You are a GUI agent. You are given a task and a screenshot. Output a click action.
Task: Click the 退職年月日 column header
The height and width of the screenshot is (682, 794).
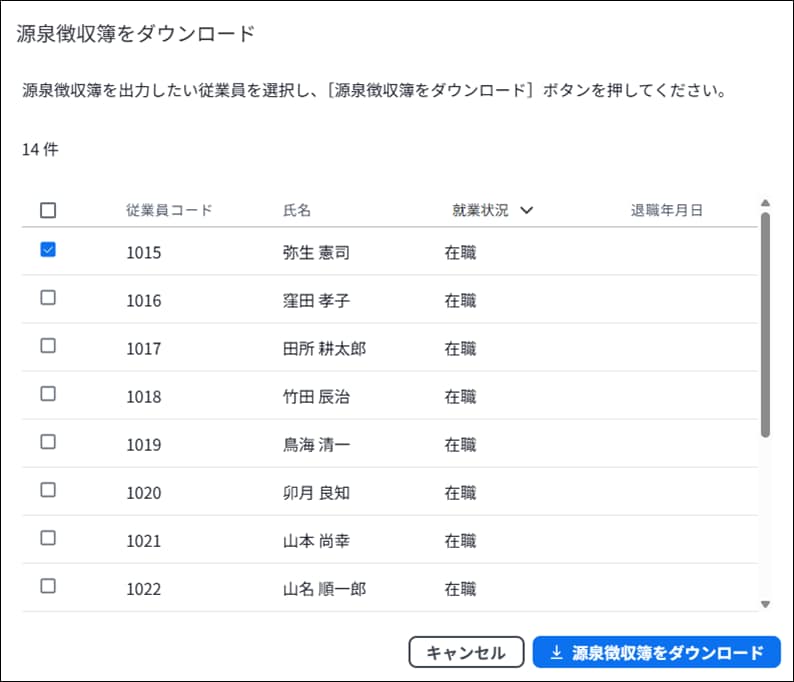click(666, 211)
